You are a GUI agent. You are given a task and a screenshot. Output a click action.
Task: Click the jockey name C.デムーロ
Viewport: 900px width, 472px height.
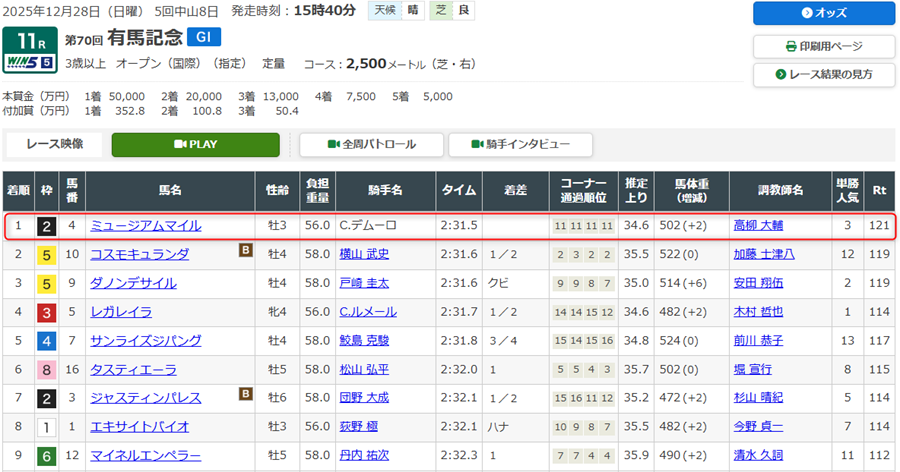pyautogui.click(x=368, y=226)
